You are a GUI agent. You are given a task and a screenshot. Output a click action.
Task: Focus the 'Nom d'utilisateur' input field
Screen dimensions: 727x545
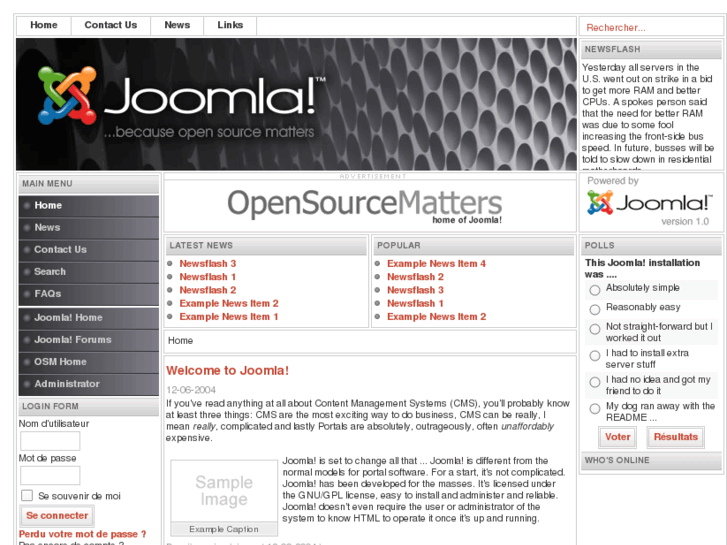tap(50, 441)
